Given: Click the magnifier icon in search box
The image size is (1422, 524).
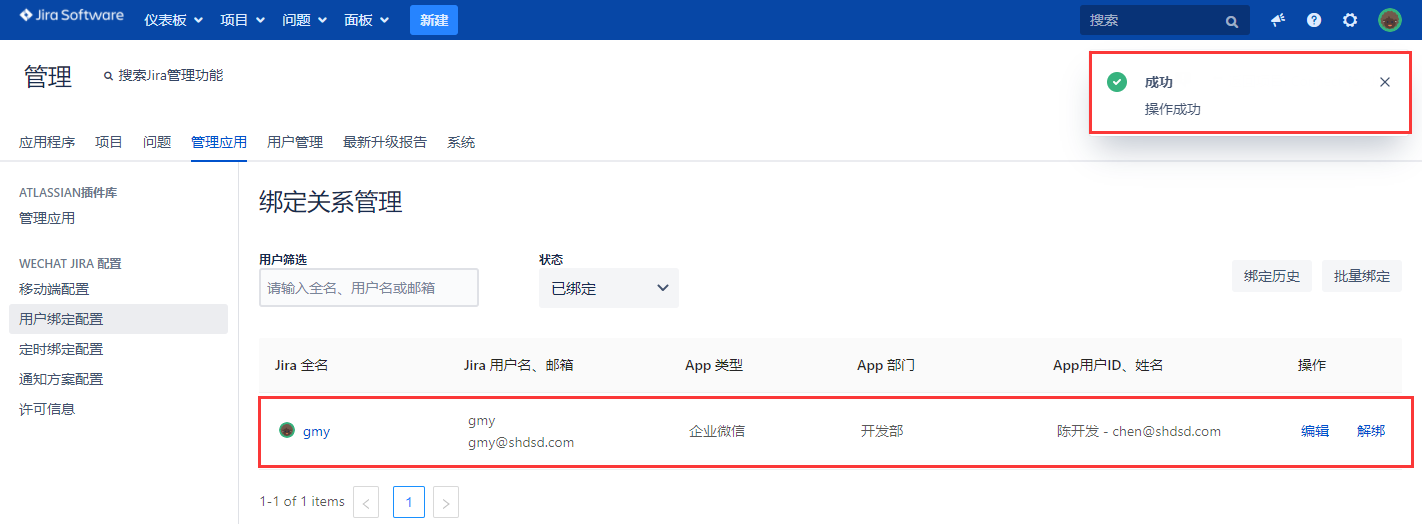Looking at the screenshot, I should tap(1231, 21).
